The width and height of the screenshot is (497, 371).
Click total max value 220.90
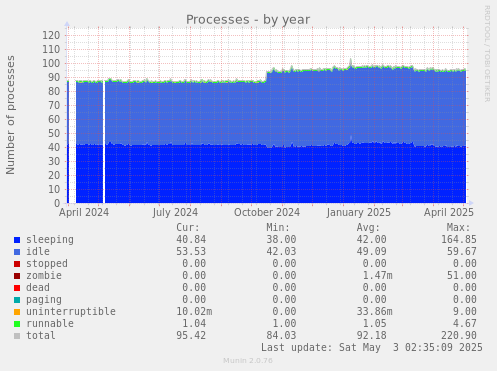[x=459, y=336]
